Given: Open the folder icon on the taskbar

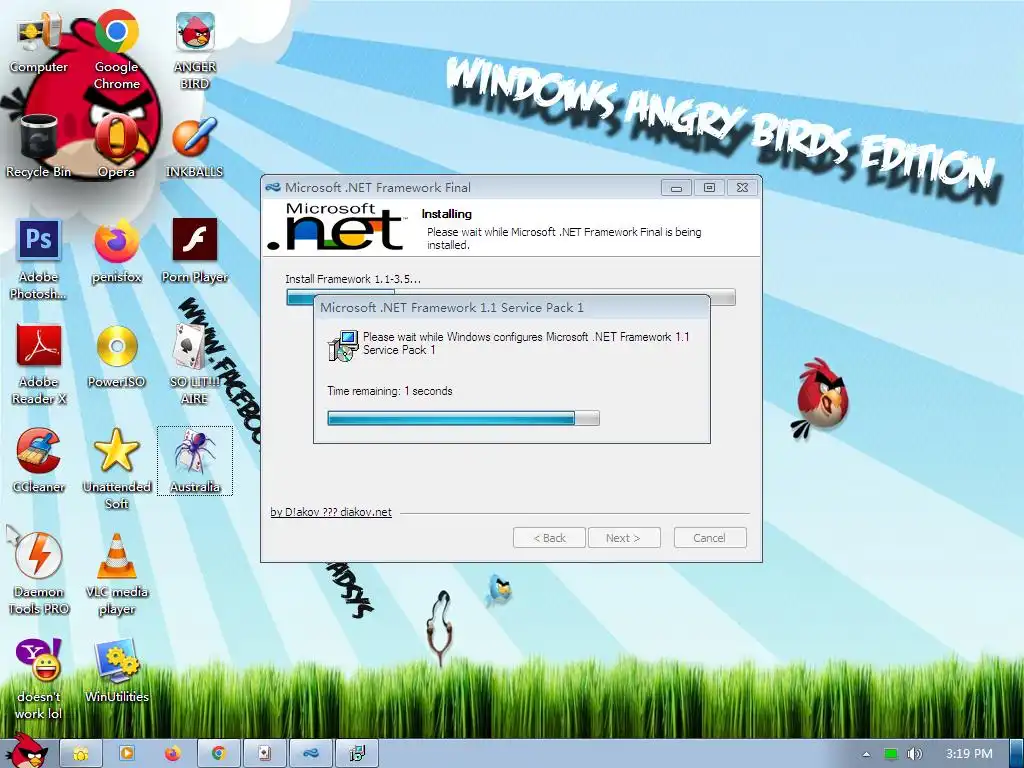Looking at the screenshot, I should point(81,754).
